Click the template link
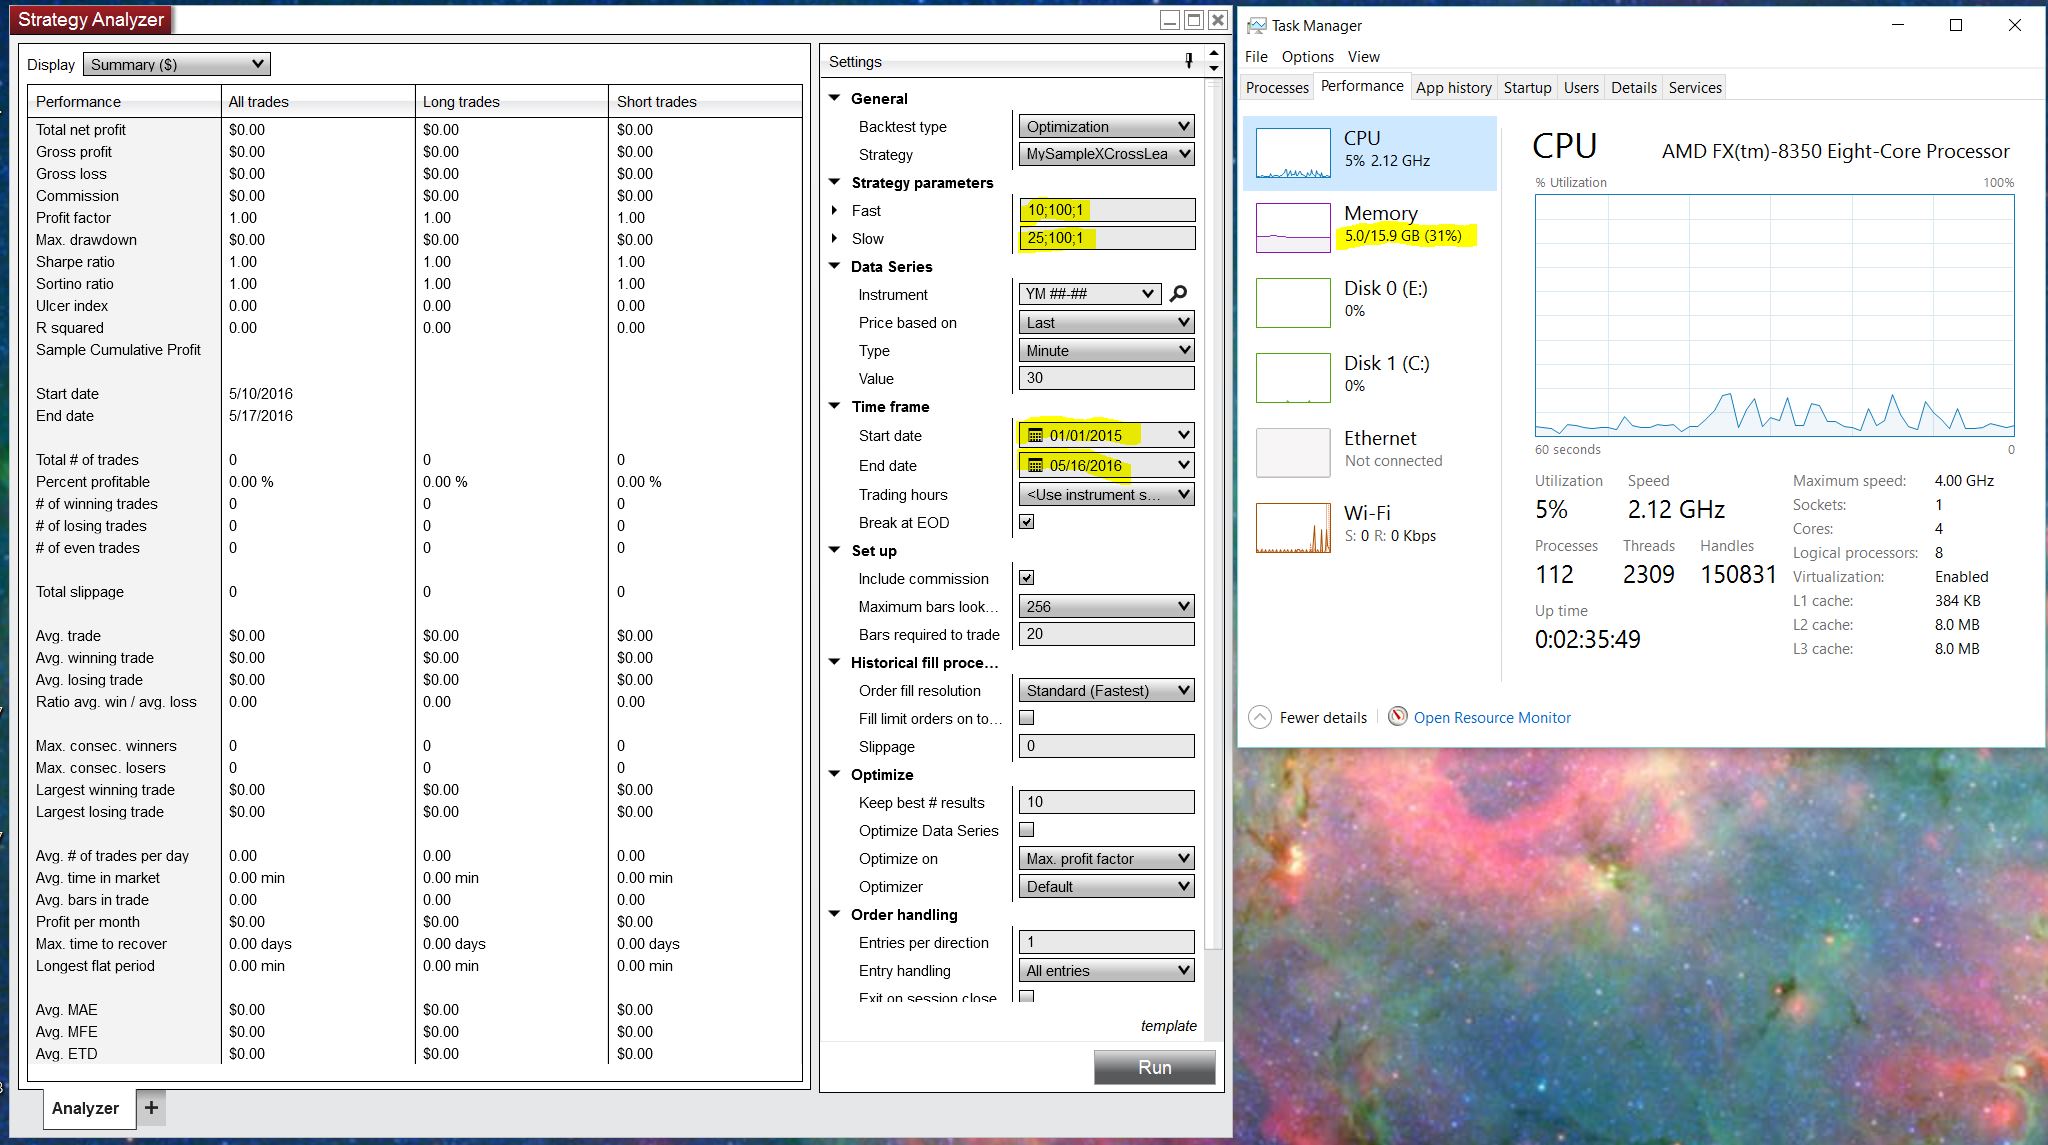Image resolution: width=2048 pixels, height=1145 pixels. 1168,1026
